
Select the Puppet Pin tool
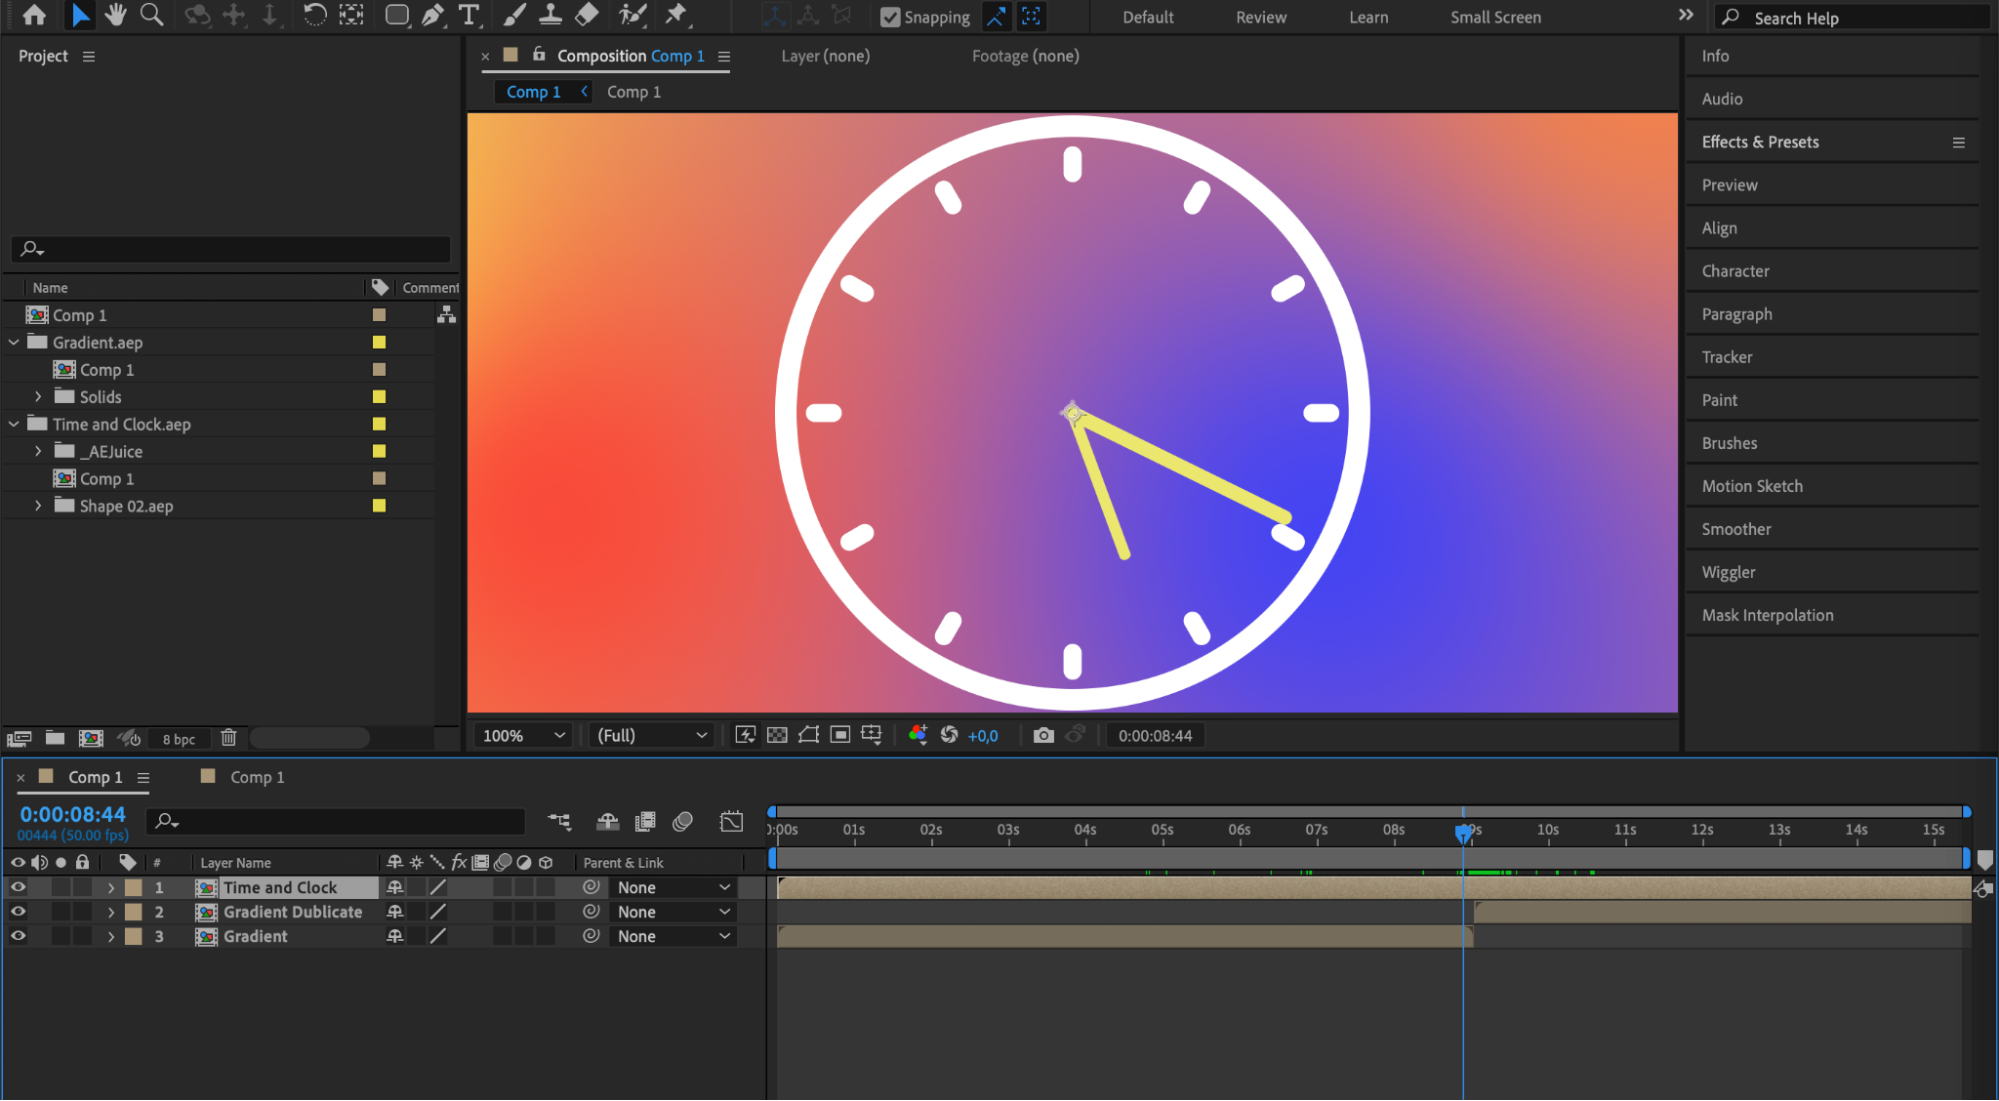click(x=676, y=15)
